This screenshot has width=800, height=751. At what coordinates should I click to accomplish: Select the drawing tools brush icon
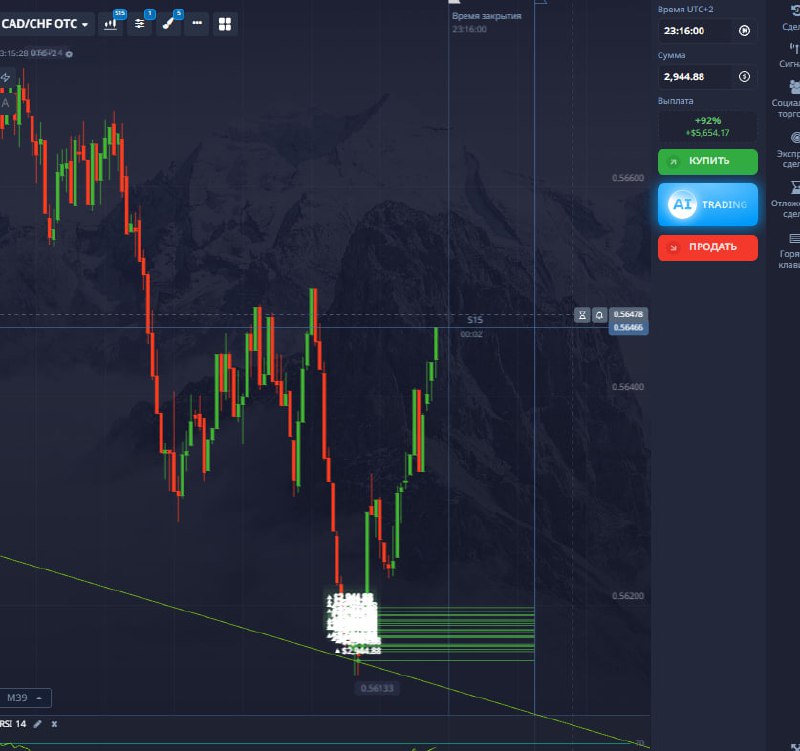169,24
